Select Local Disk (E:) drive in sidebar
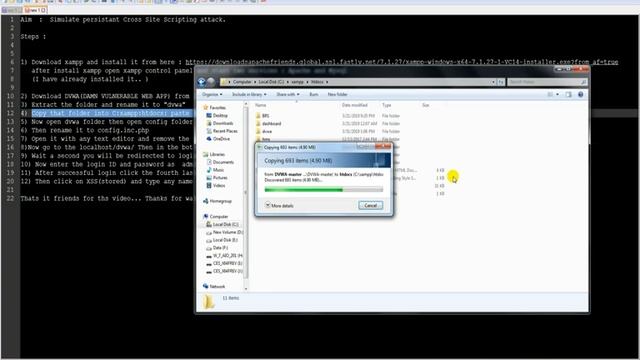Image resolution: width=640 pixels, height=360 pixels. coord(222,240)
